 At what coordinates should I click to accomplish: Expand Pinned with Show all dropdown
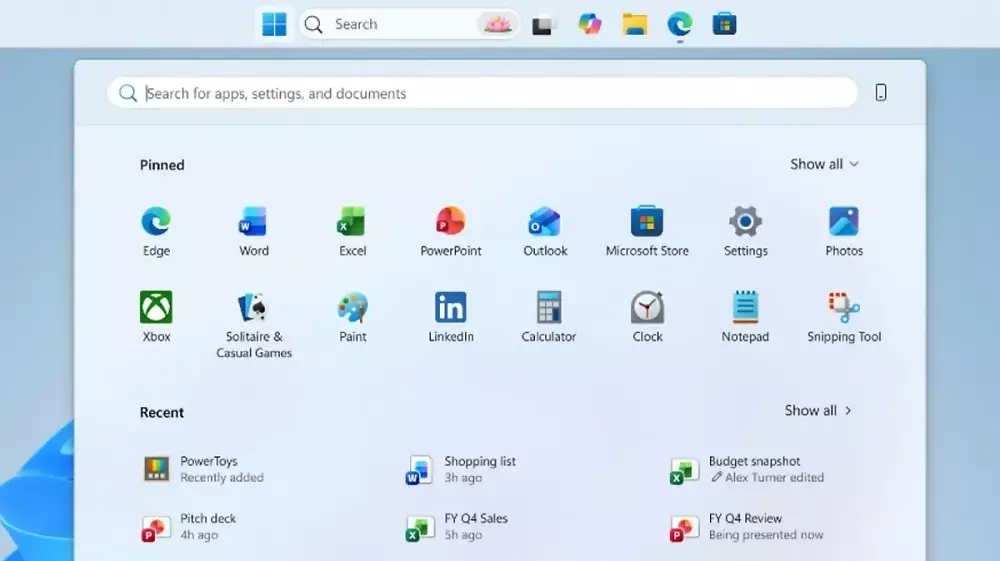point(824,164)
